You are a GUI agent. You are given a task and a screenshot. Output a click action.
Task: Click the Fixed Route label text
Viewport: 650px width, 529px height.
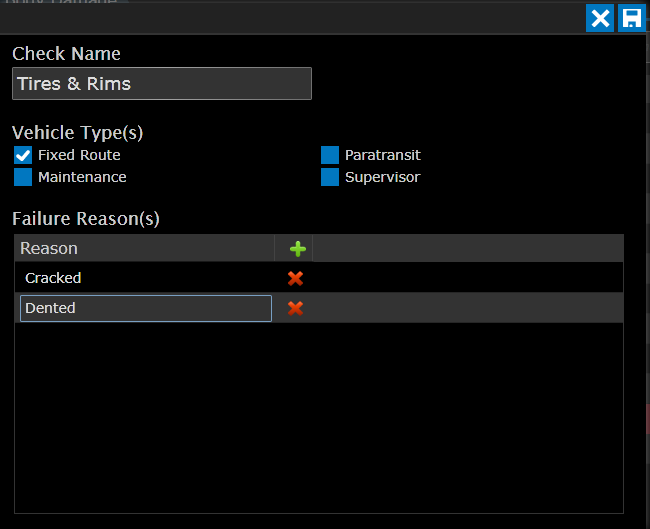(x=79, y=155)
